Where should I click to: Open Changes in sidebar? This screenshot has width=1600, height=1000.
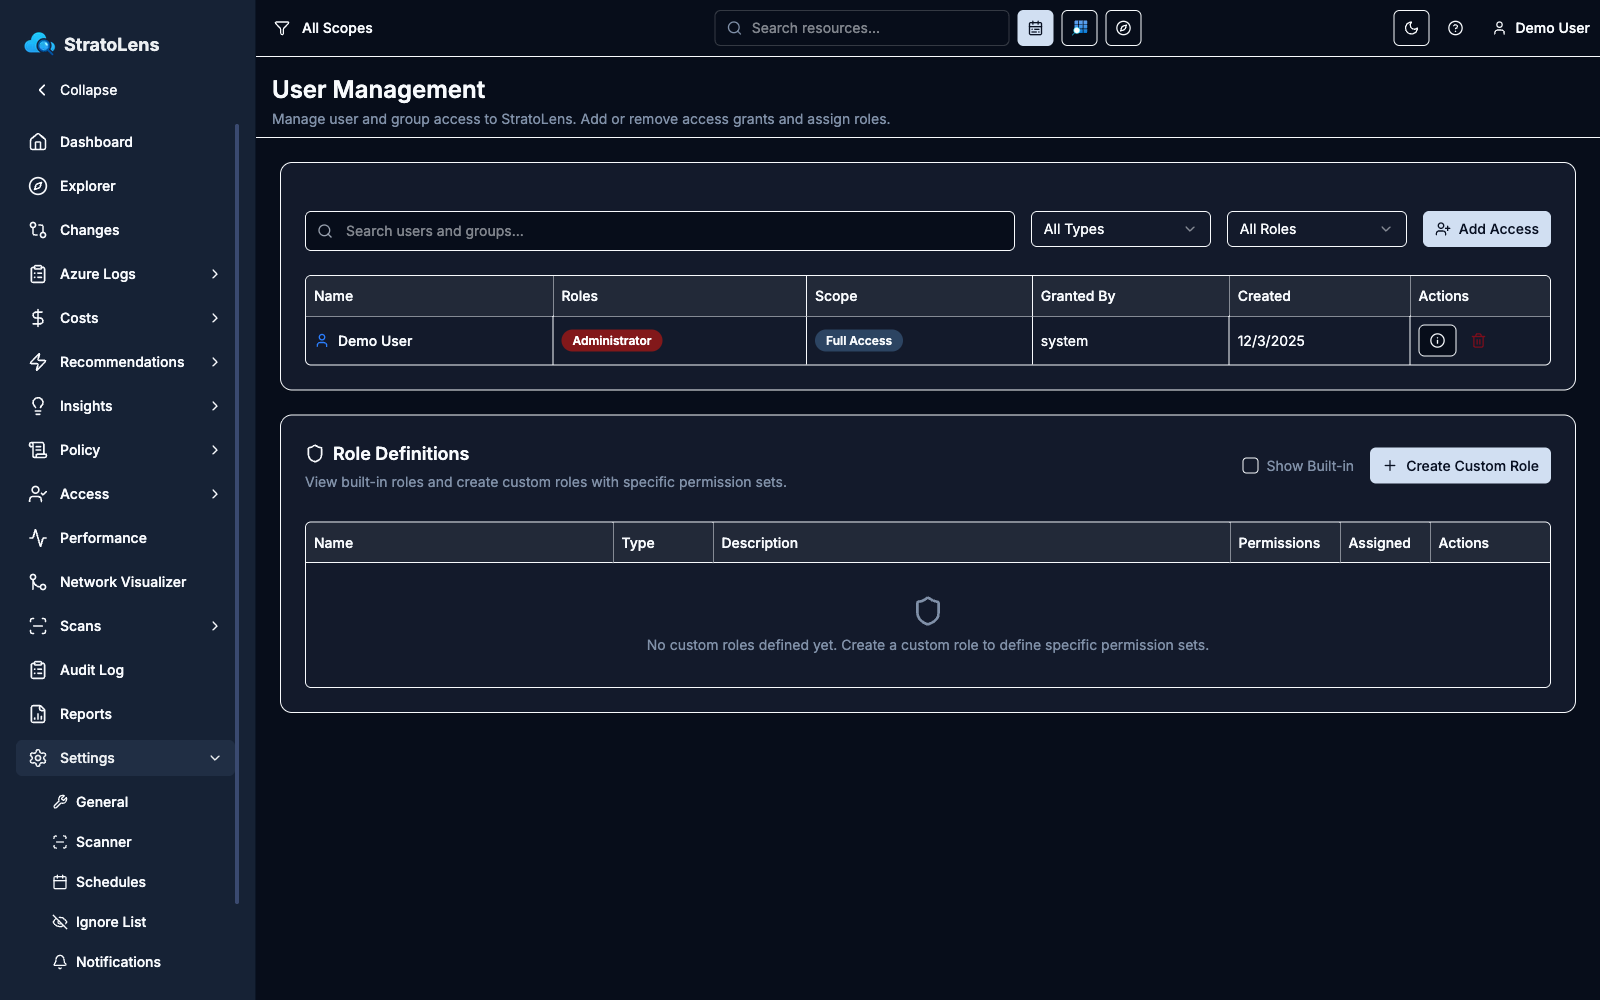point(125,230)
